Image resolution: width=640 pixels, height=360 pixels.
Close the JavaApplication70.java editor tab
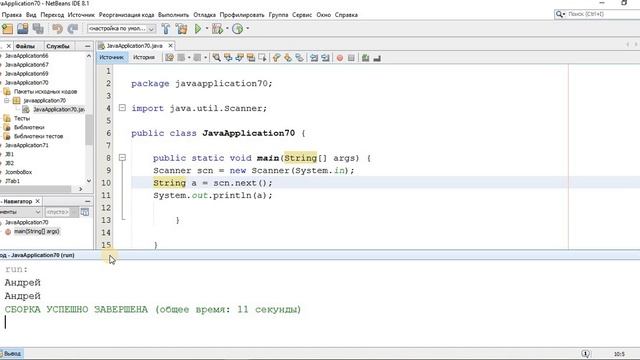click(x=171, y=46)
